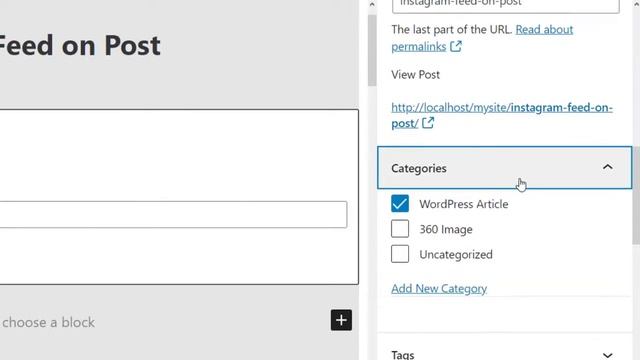Click the URL slug input field
Screen dimensions: 640x360
pyautogui.click(x=505, y=6)
